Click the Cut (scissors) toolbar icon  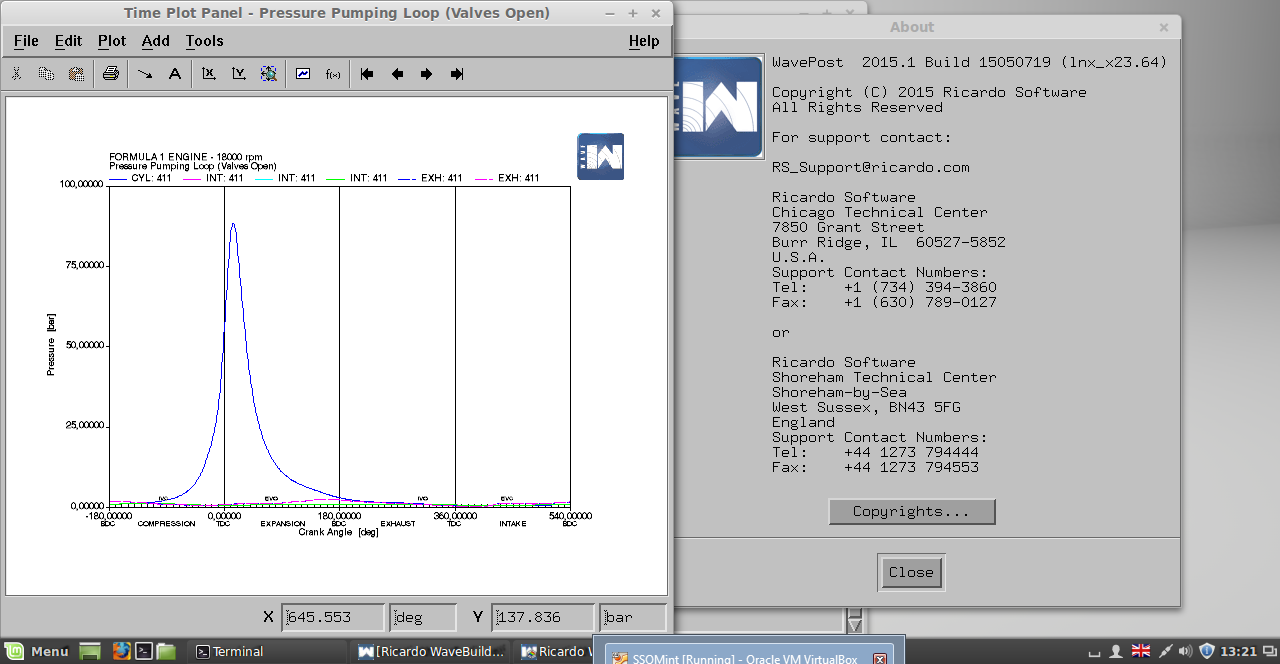coord(17,74)
